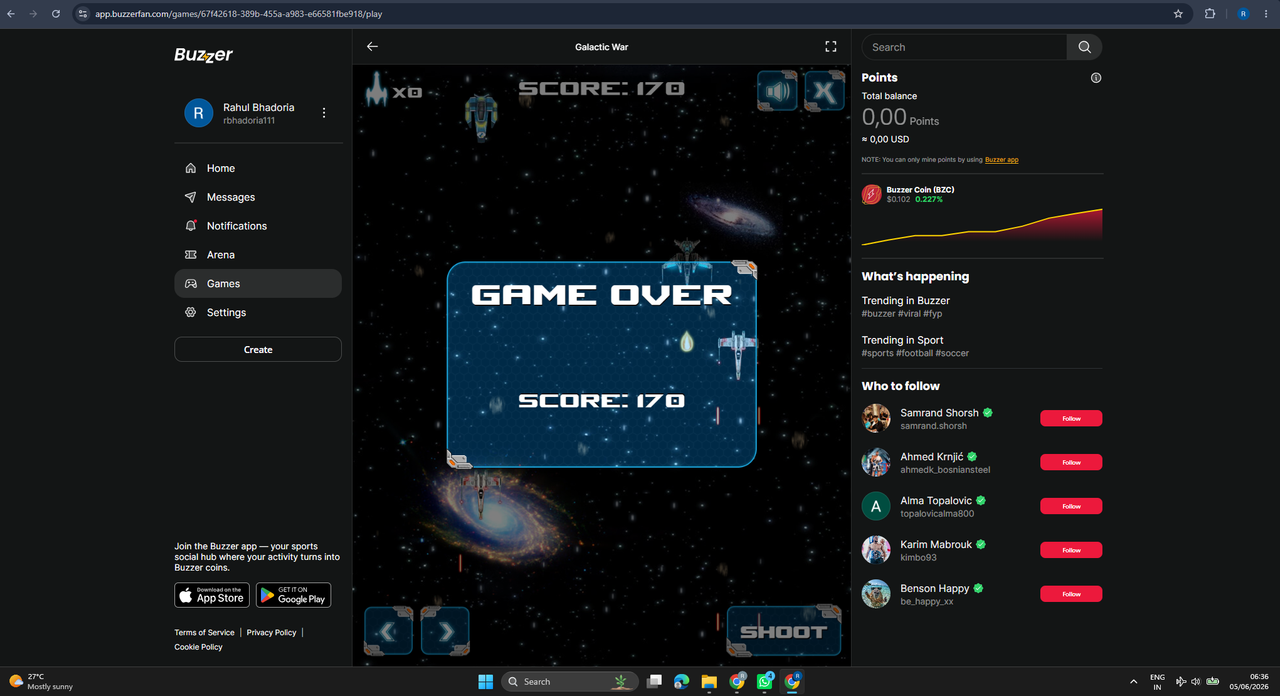Enter fullscreen mode for game
Image resolution: width=1280 pixels, height=696 pixels.
[x=830, y=47]
